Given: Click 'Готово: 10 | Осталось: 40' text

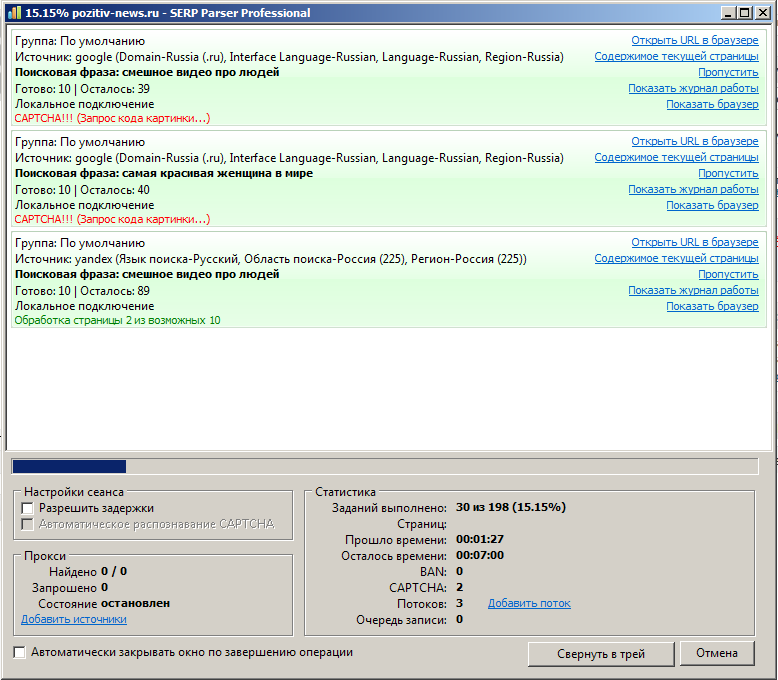Looking at the screenshot, I should (x=82, y=190).
